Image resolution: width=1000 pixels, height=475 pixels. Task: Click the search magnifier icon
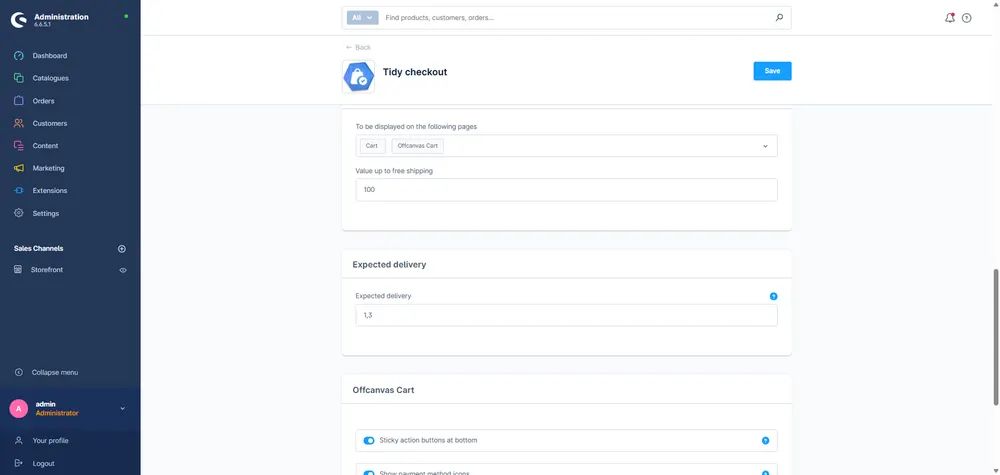pos(779,18)
